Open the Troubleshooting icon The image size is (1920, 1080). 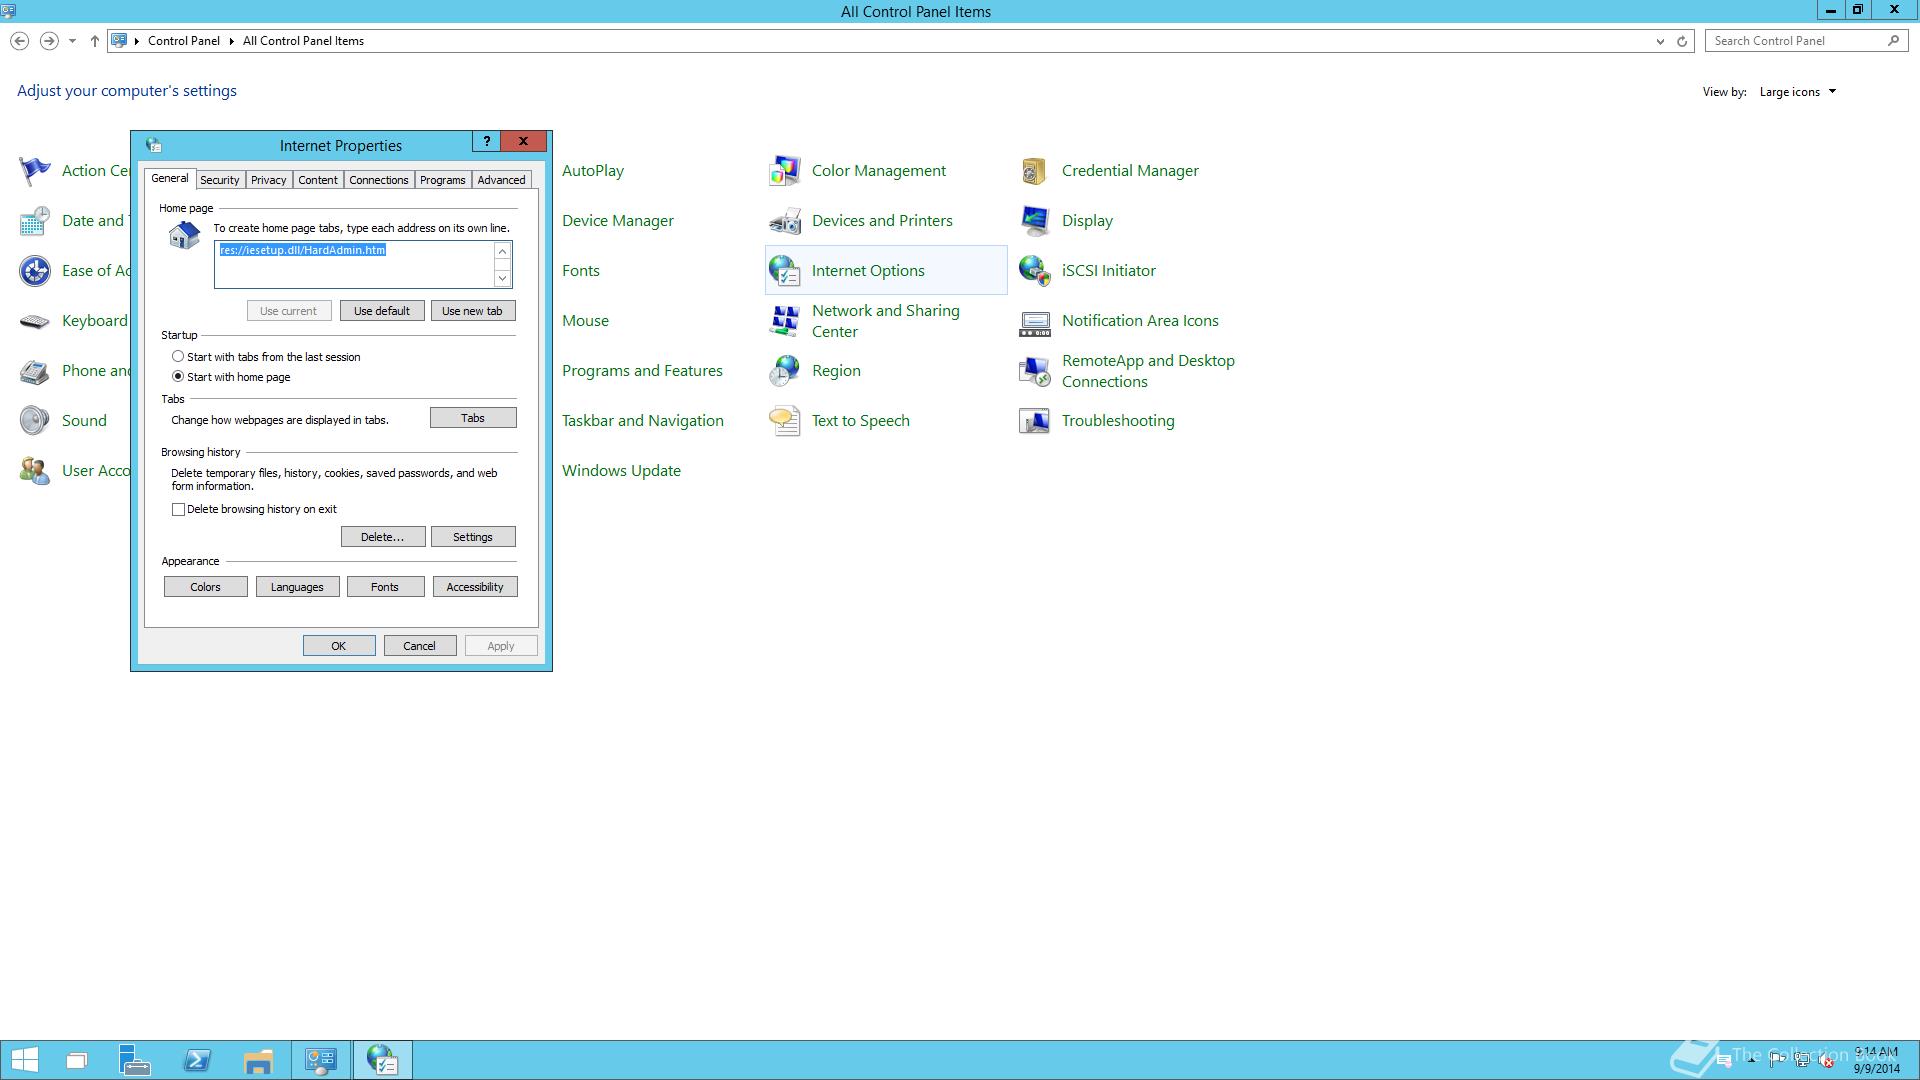point(1035,421)
